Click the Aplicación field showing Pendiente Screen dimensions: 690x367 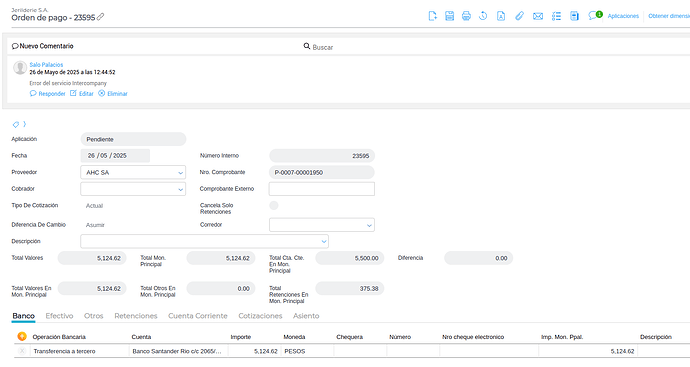pos(133,139)
